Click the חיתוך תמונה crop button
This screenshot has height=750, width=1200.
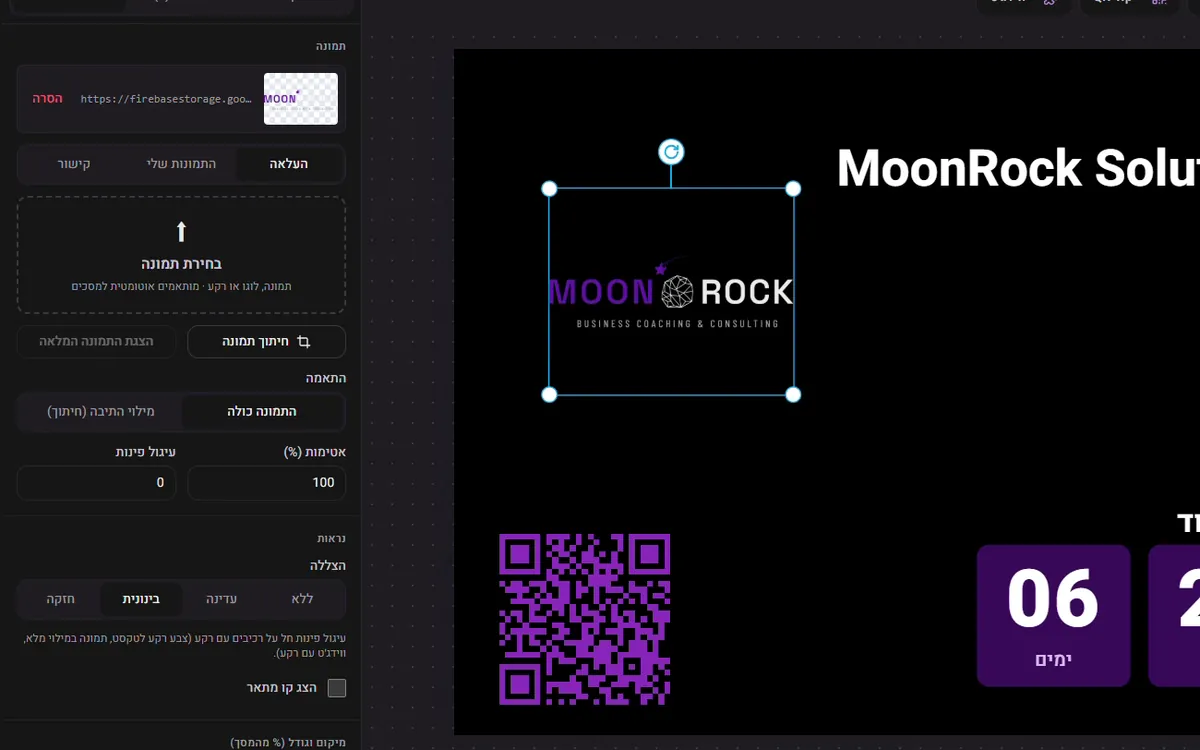tap(267, 342)
